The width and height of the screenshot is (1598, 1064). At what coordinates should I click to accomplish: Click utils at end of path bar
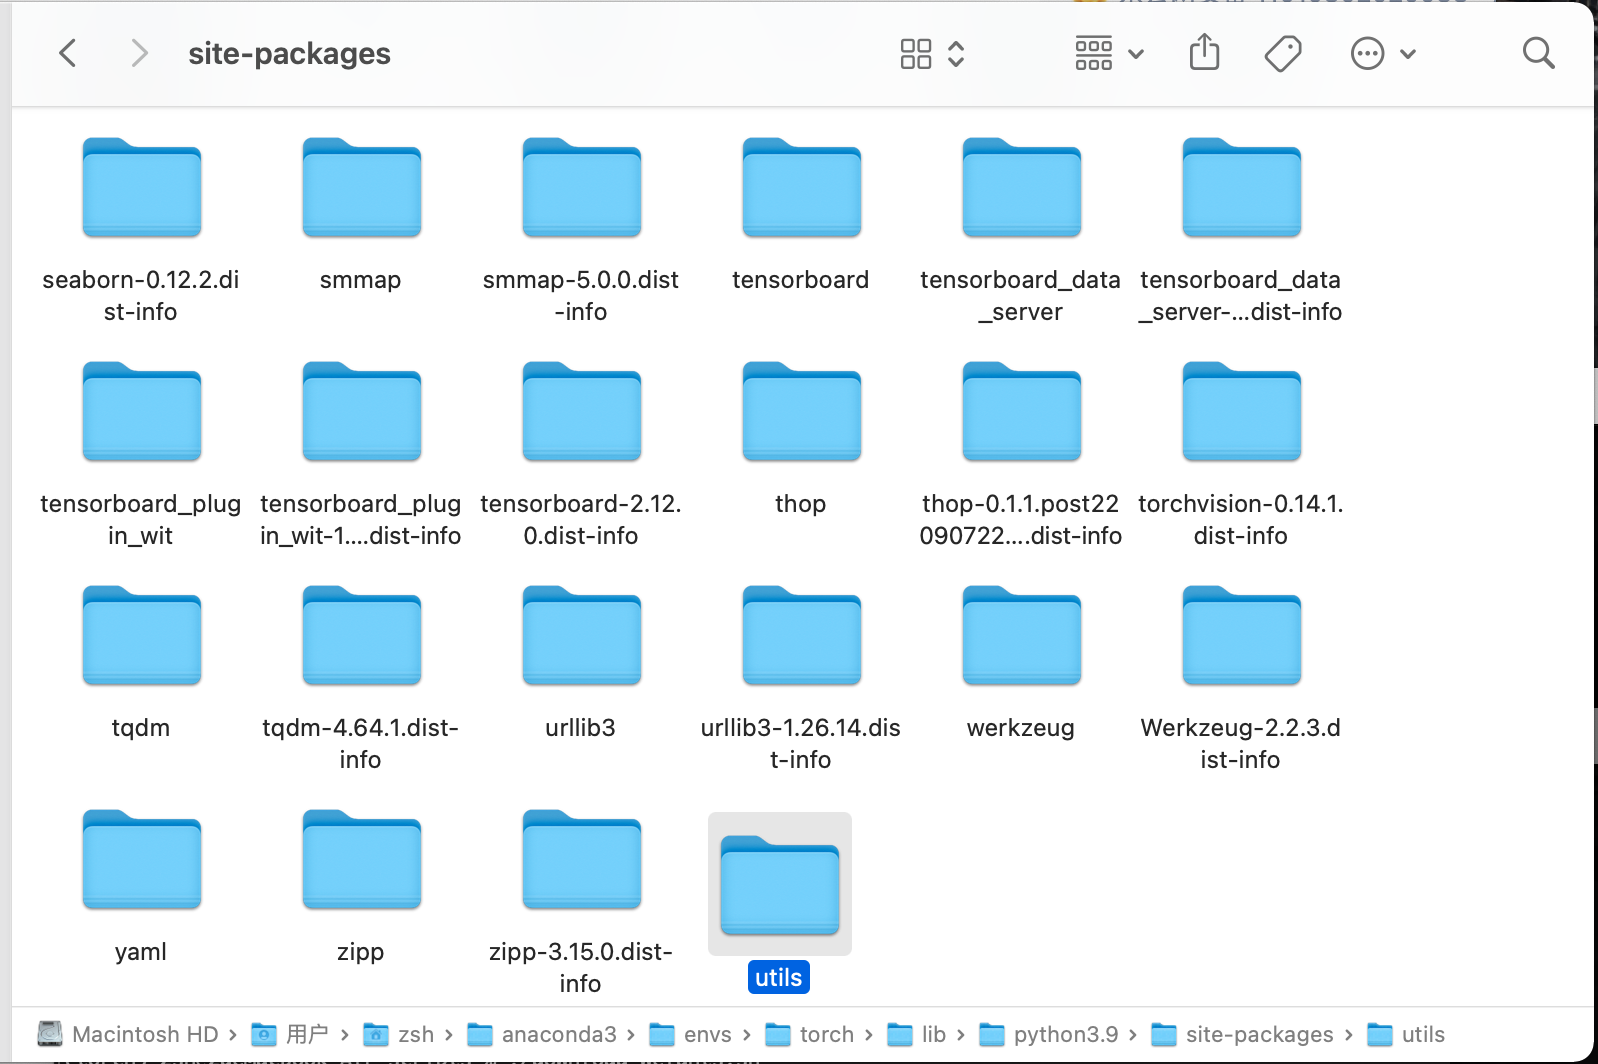1406,1034
